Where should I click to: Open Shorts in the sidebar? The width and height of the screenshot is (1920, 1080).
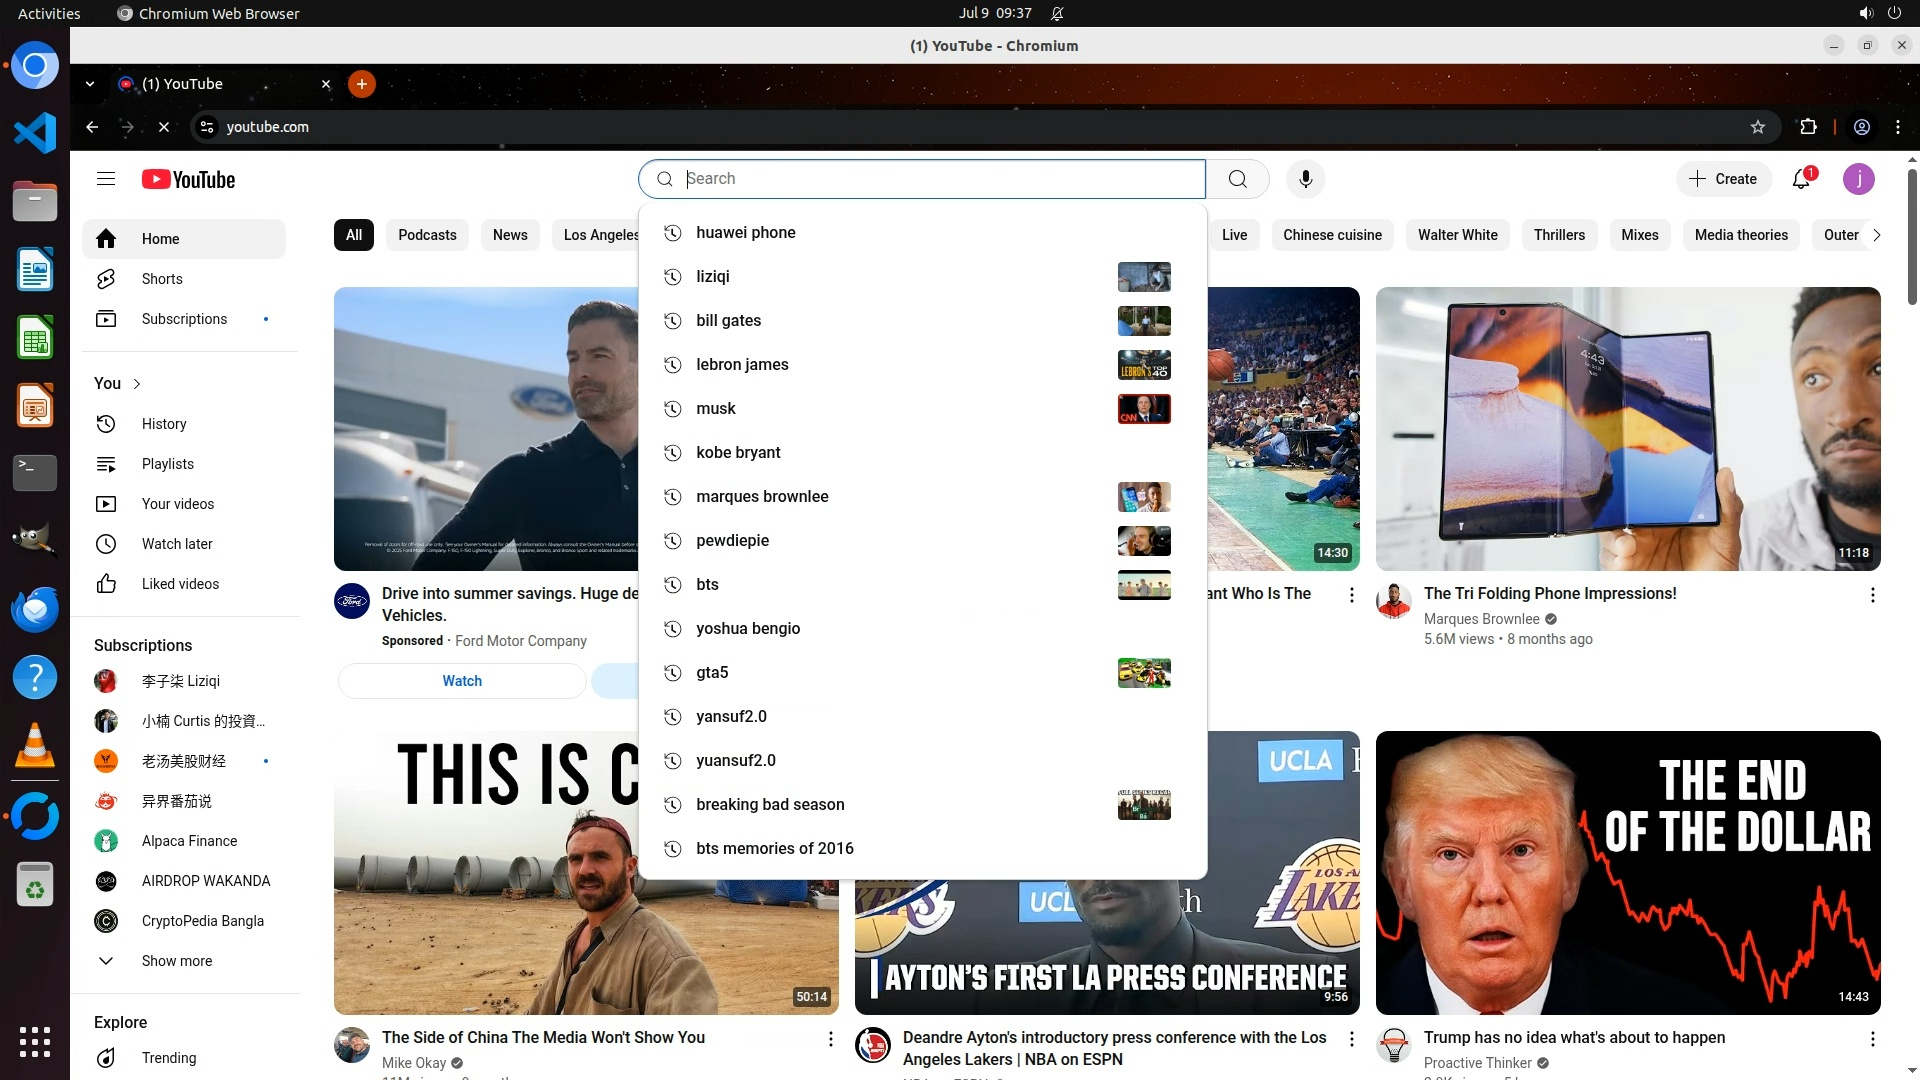pyautogui.click(x=162, y=279)
